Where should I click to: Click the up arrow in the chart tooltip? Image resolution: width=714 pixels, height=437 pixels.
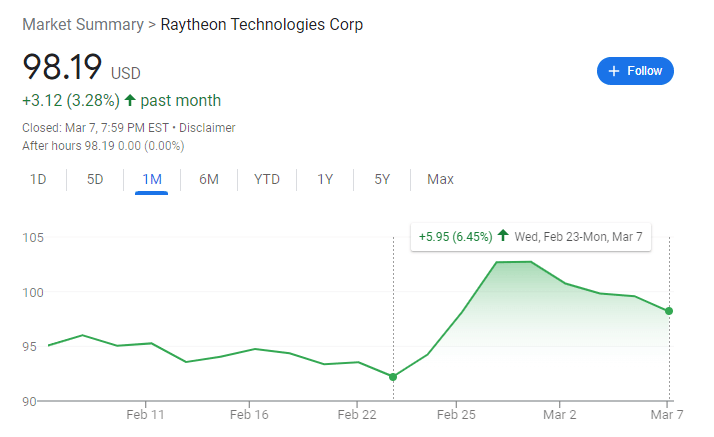pyautogui.click(x=503, y=237)
